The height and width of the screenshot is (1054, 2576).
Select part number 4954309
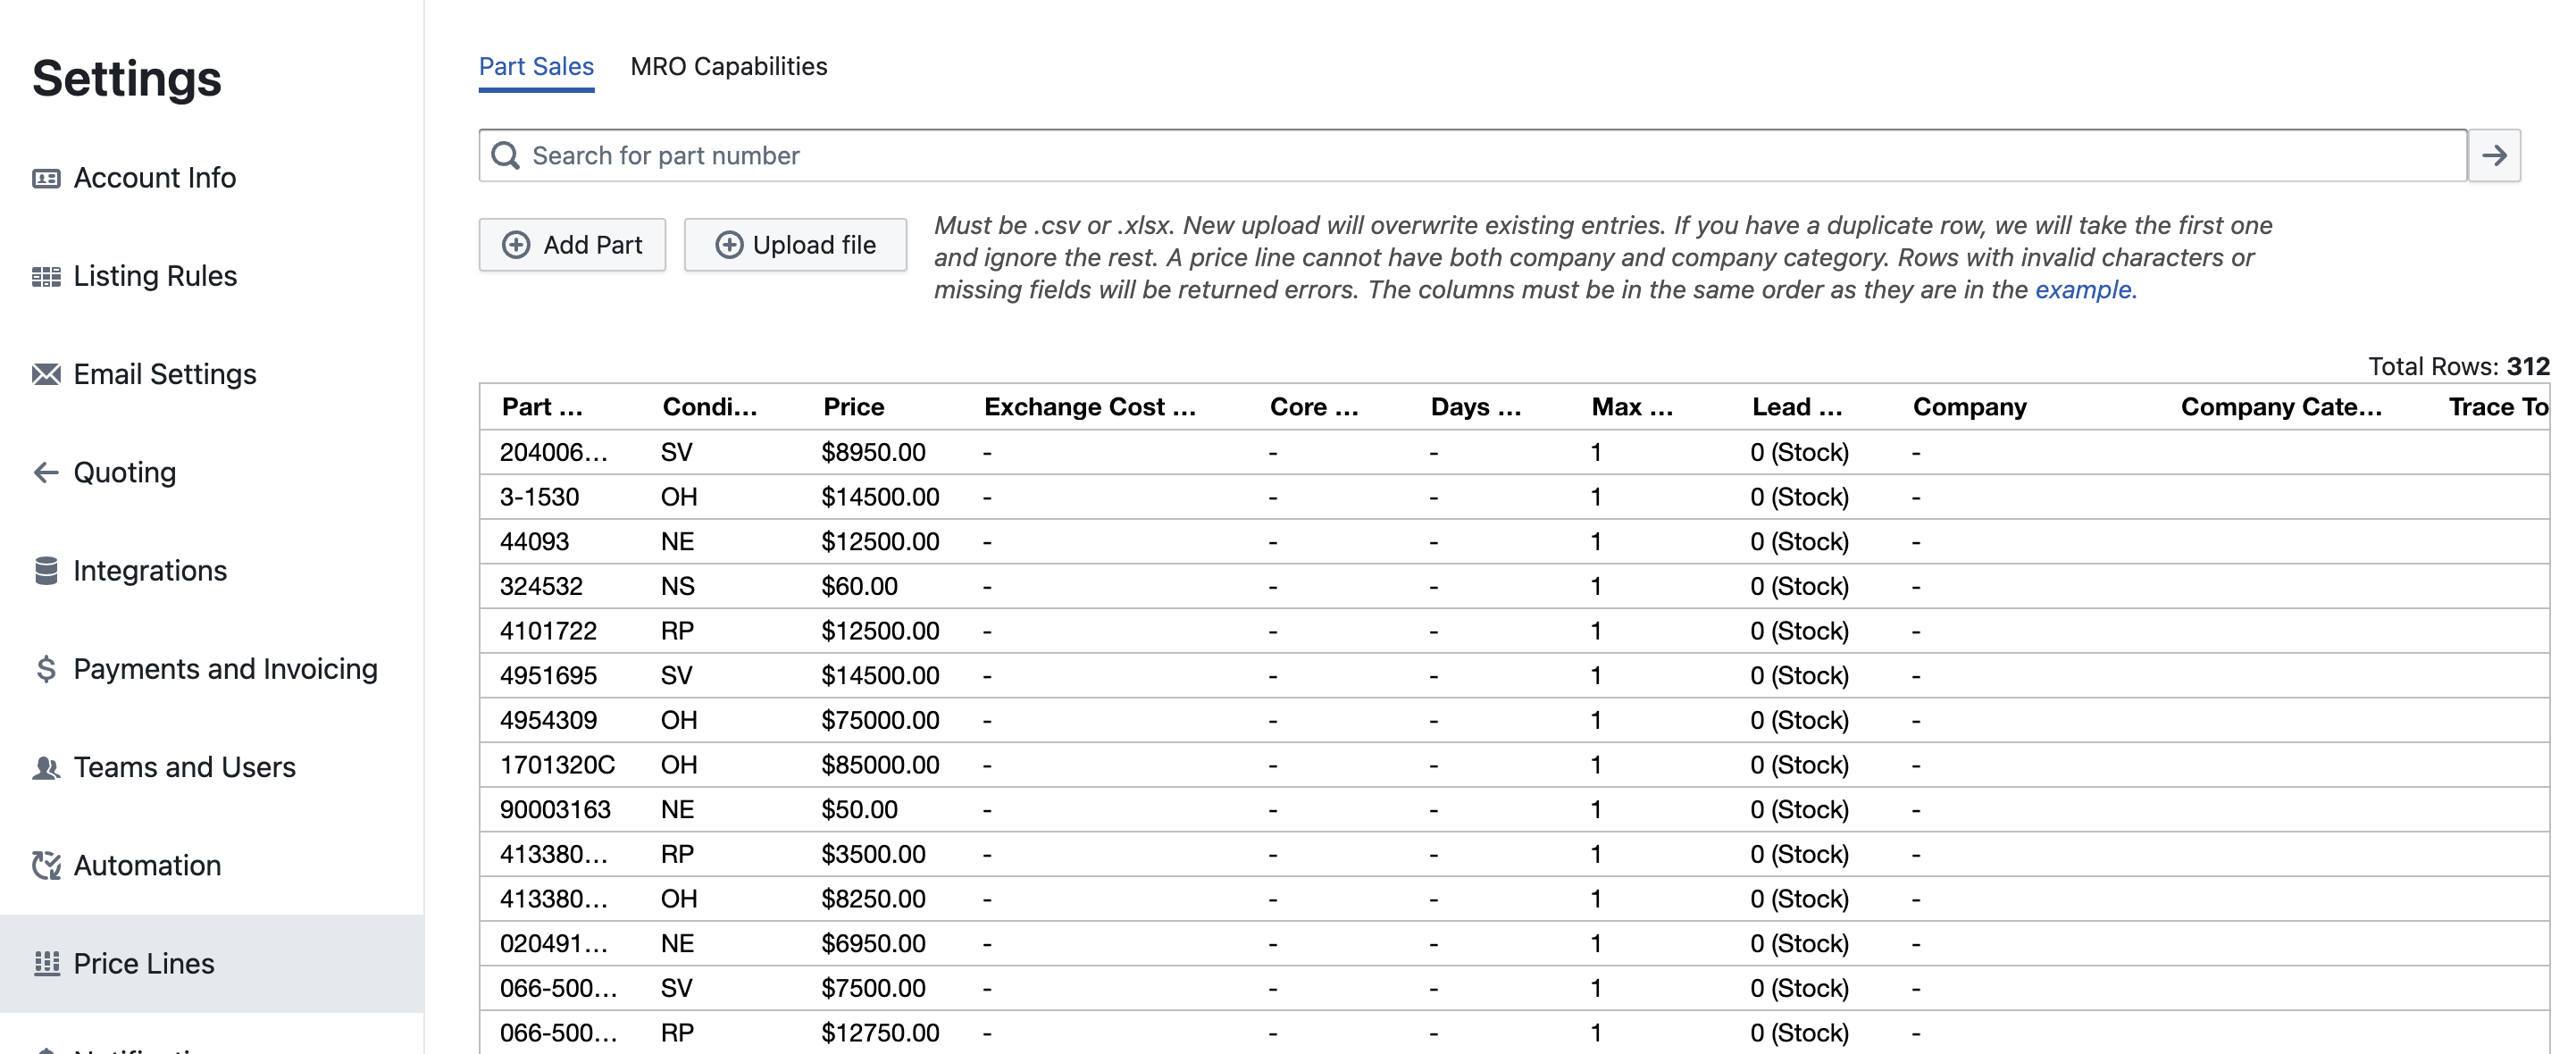[x=548, y=720]
